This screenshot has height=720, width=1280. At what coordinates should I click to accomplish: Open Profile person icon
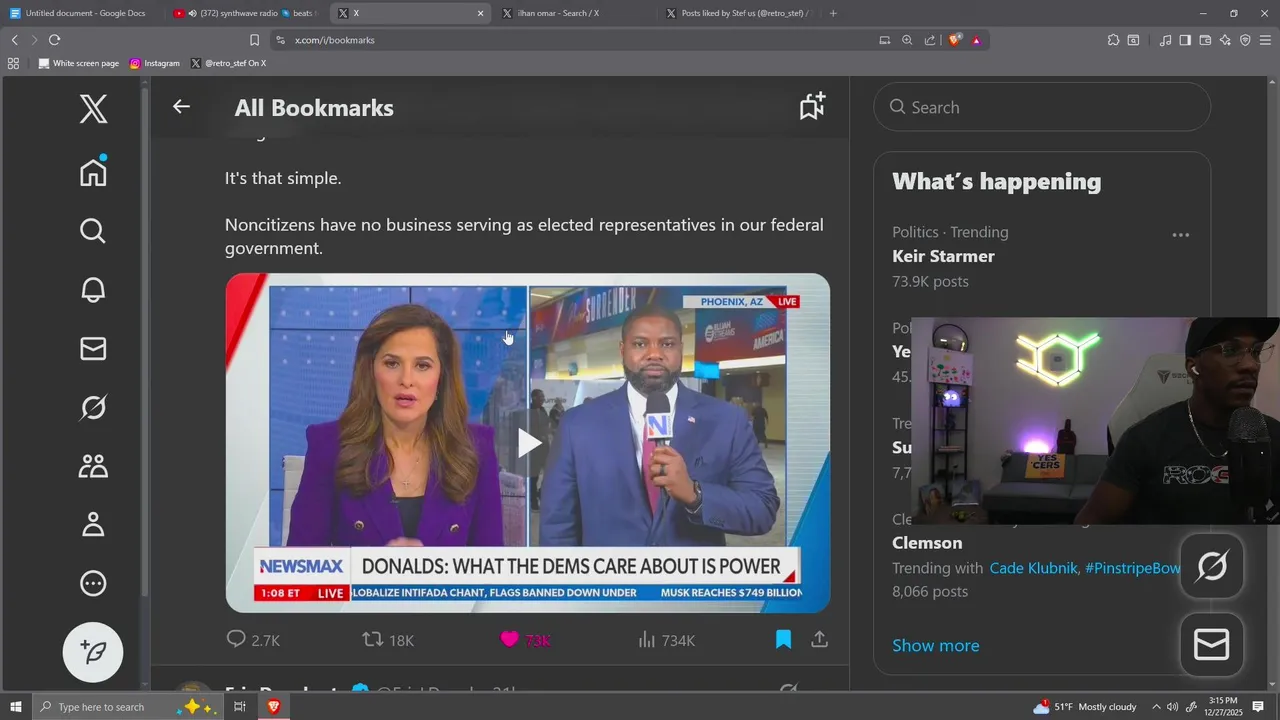[93, 524]
